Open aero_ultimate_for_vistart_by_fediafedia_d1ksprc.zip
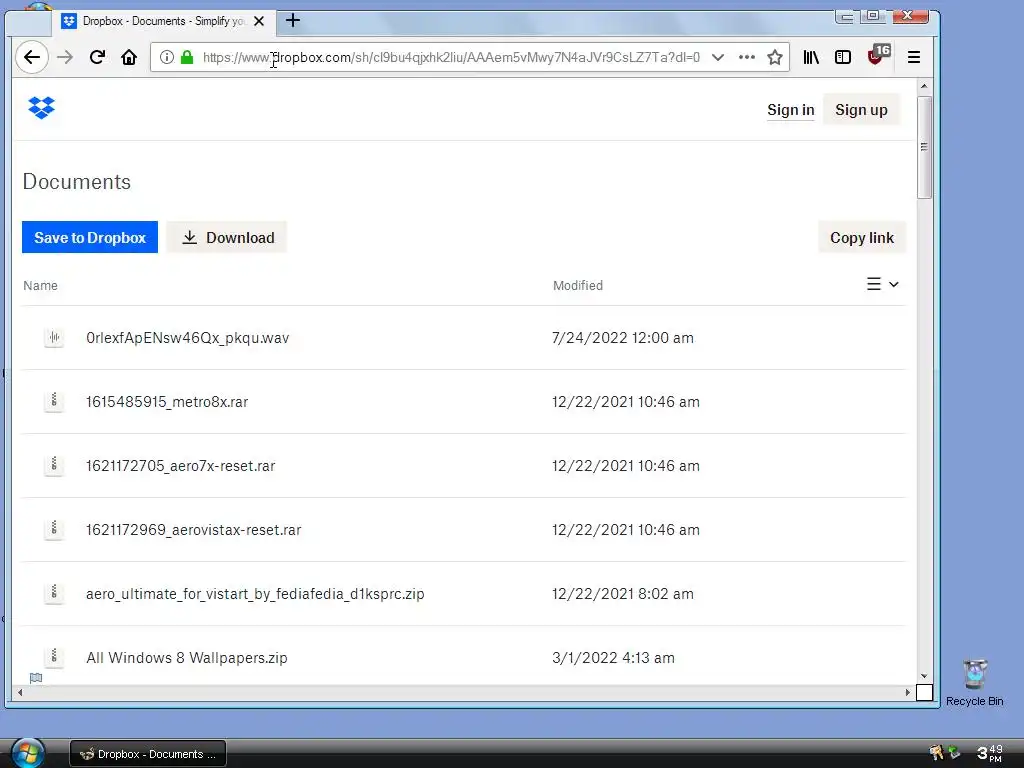Viewport: 1024px width, 768px height. click(255, 594)
